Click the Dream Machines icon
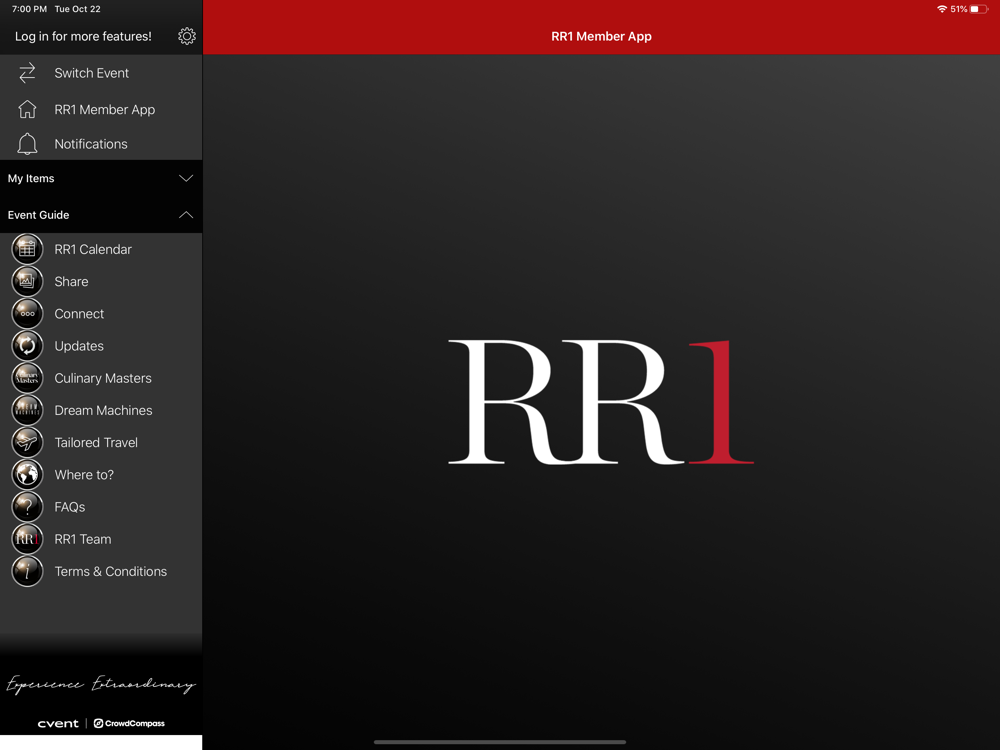1000x750 pixels. pyautogui.click(x=27, y=410)
